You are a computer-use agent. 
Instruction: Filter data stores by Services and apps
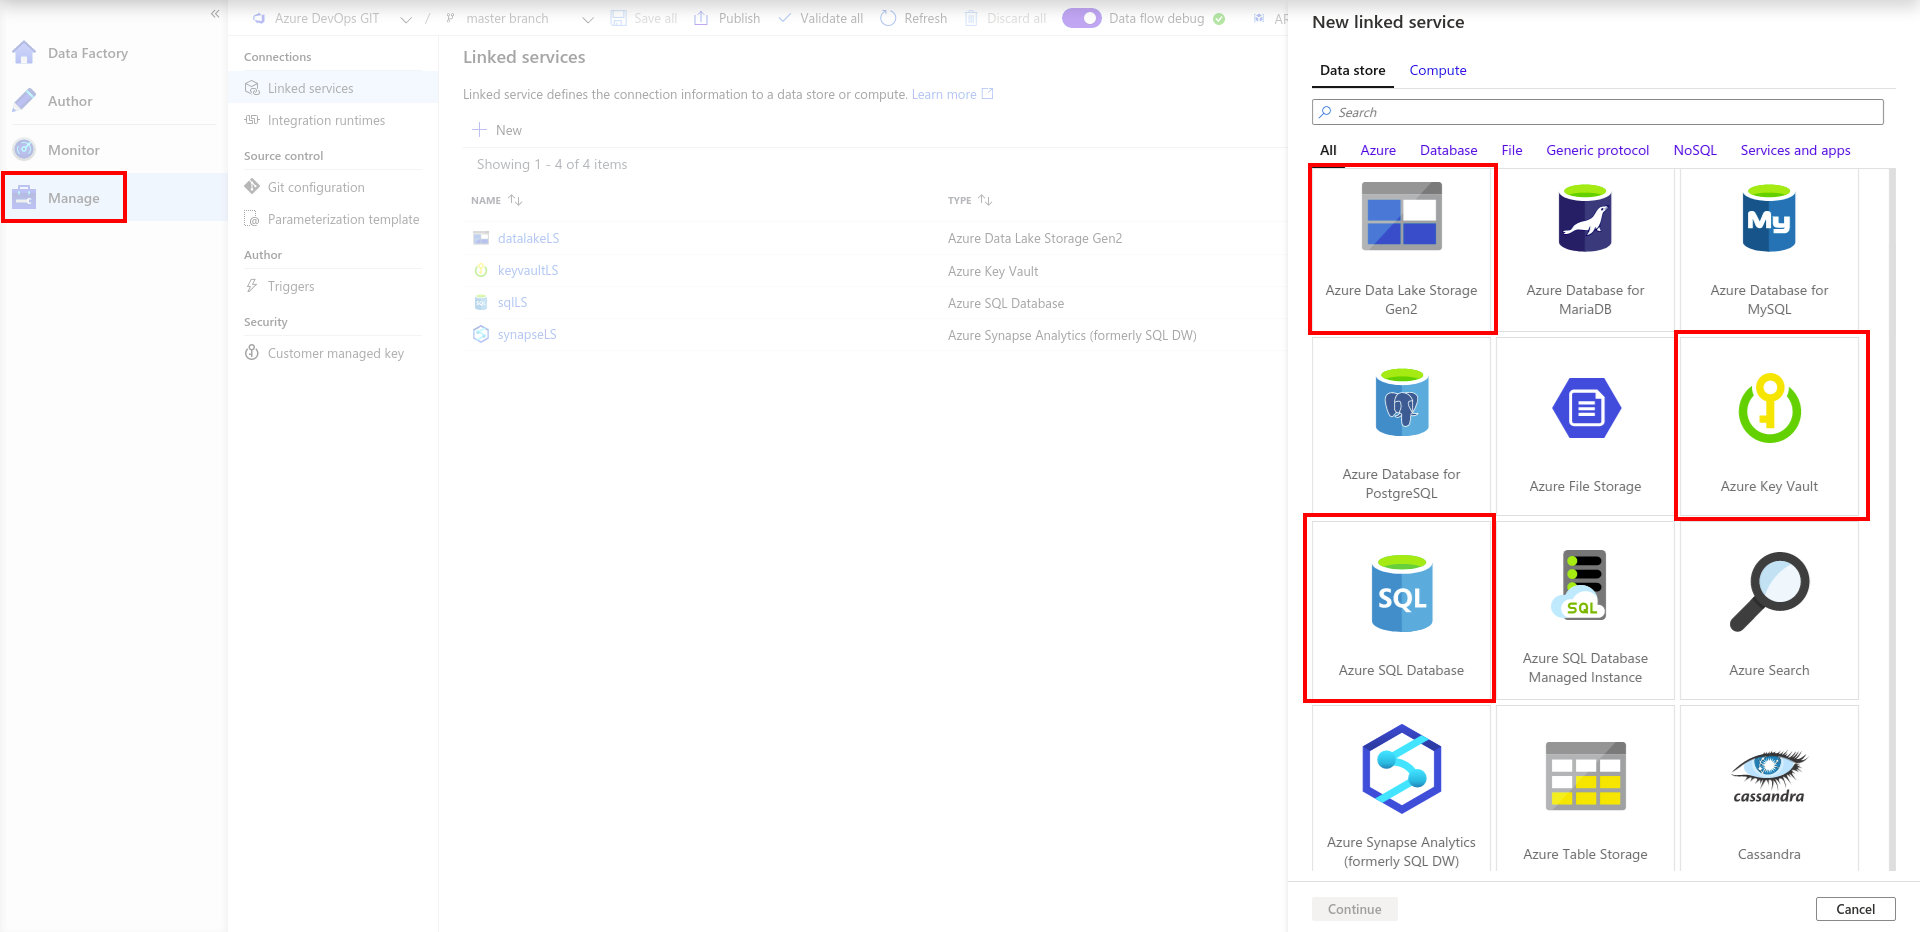click(1795, 150)
